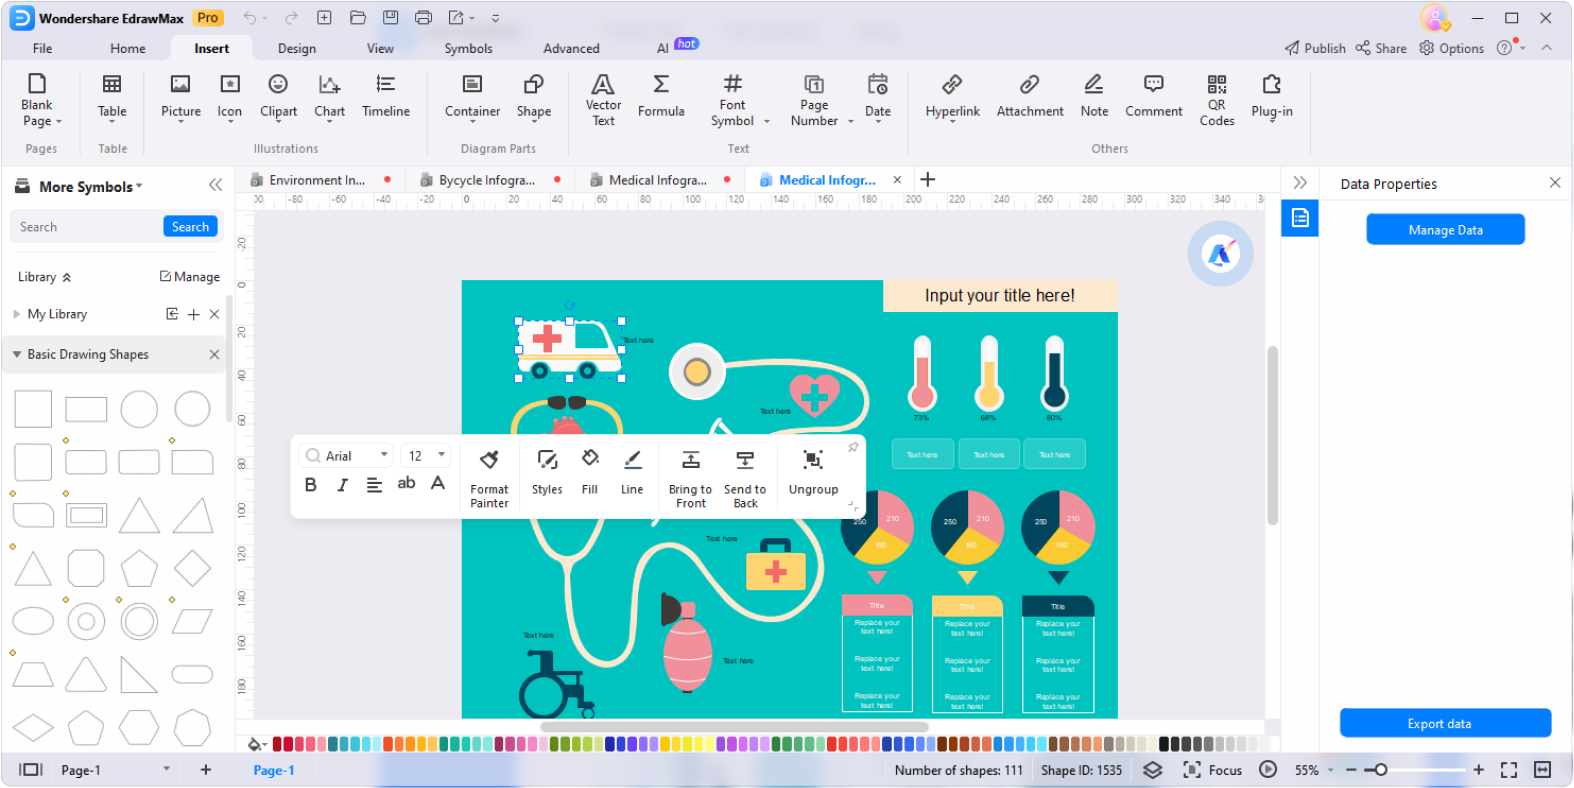
Task: Insert a Table from the ribbon
Action: tap(112, 97)
